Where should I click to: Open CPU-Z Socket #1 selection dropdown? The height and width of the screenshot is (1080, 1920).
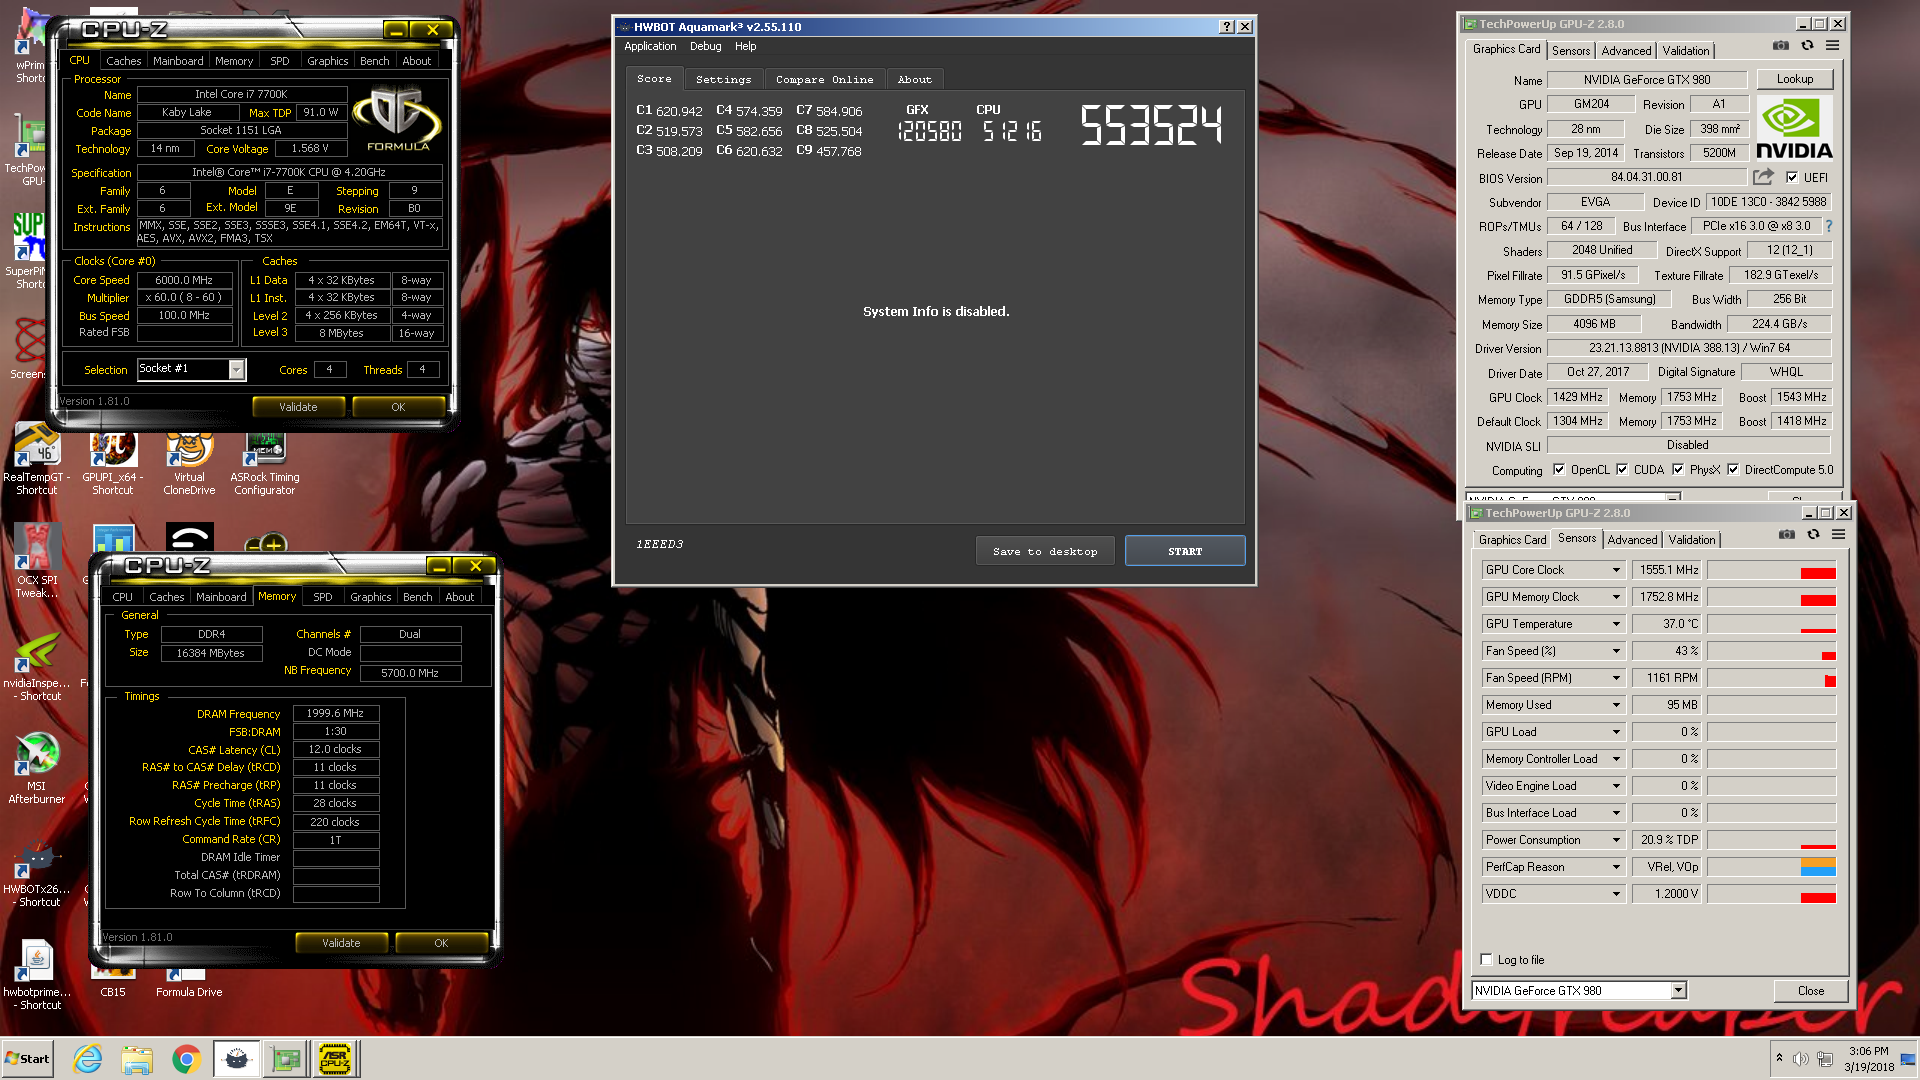click(236, 370)
